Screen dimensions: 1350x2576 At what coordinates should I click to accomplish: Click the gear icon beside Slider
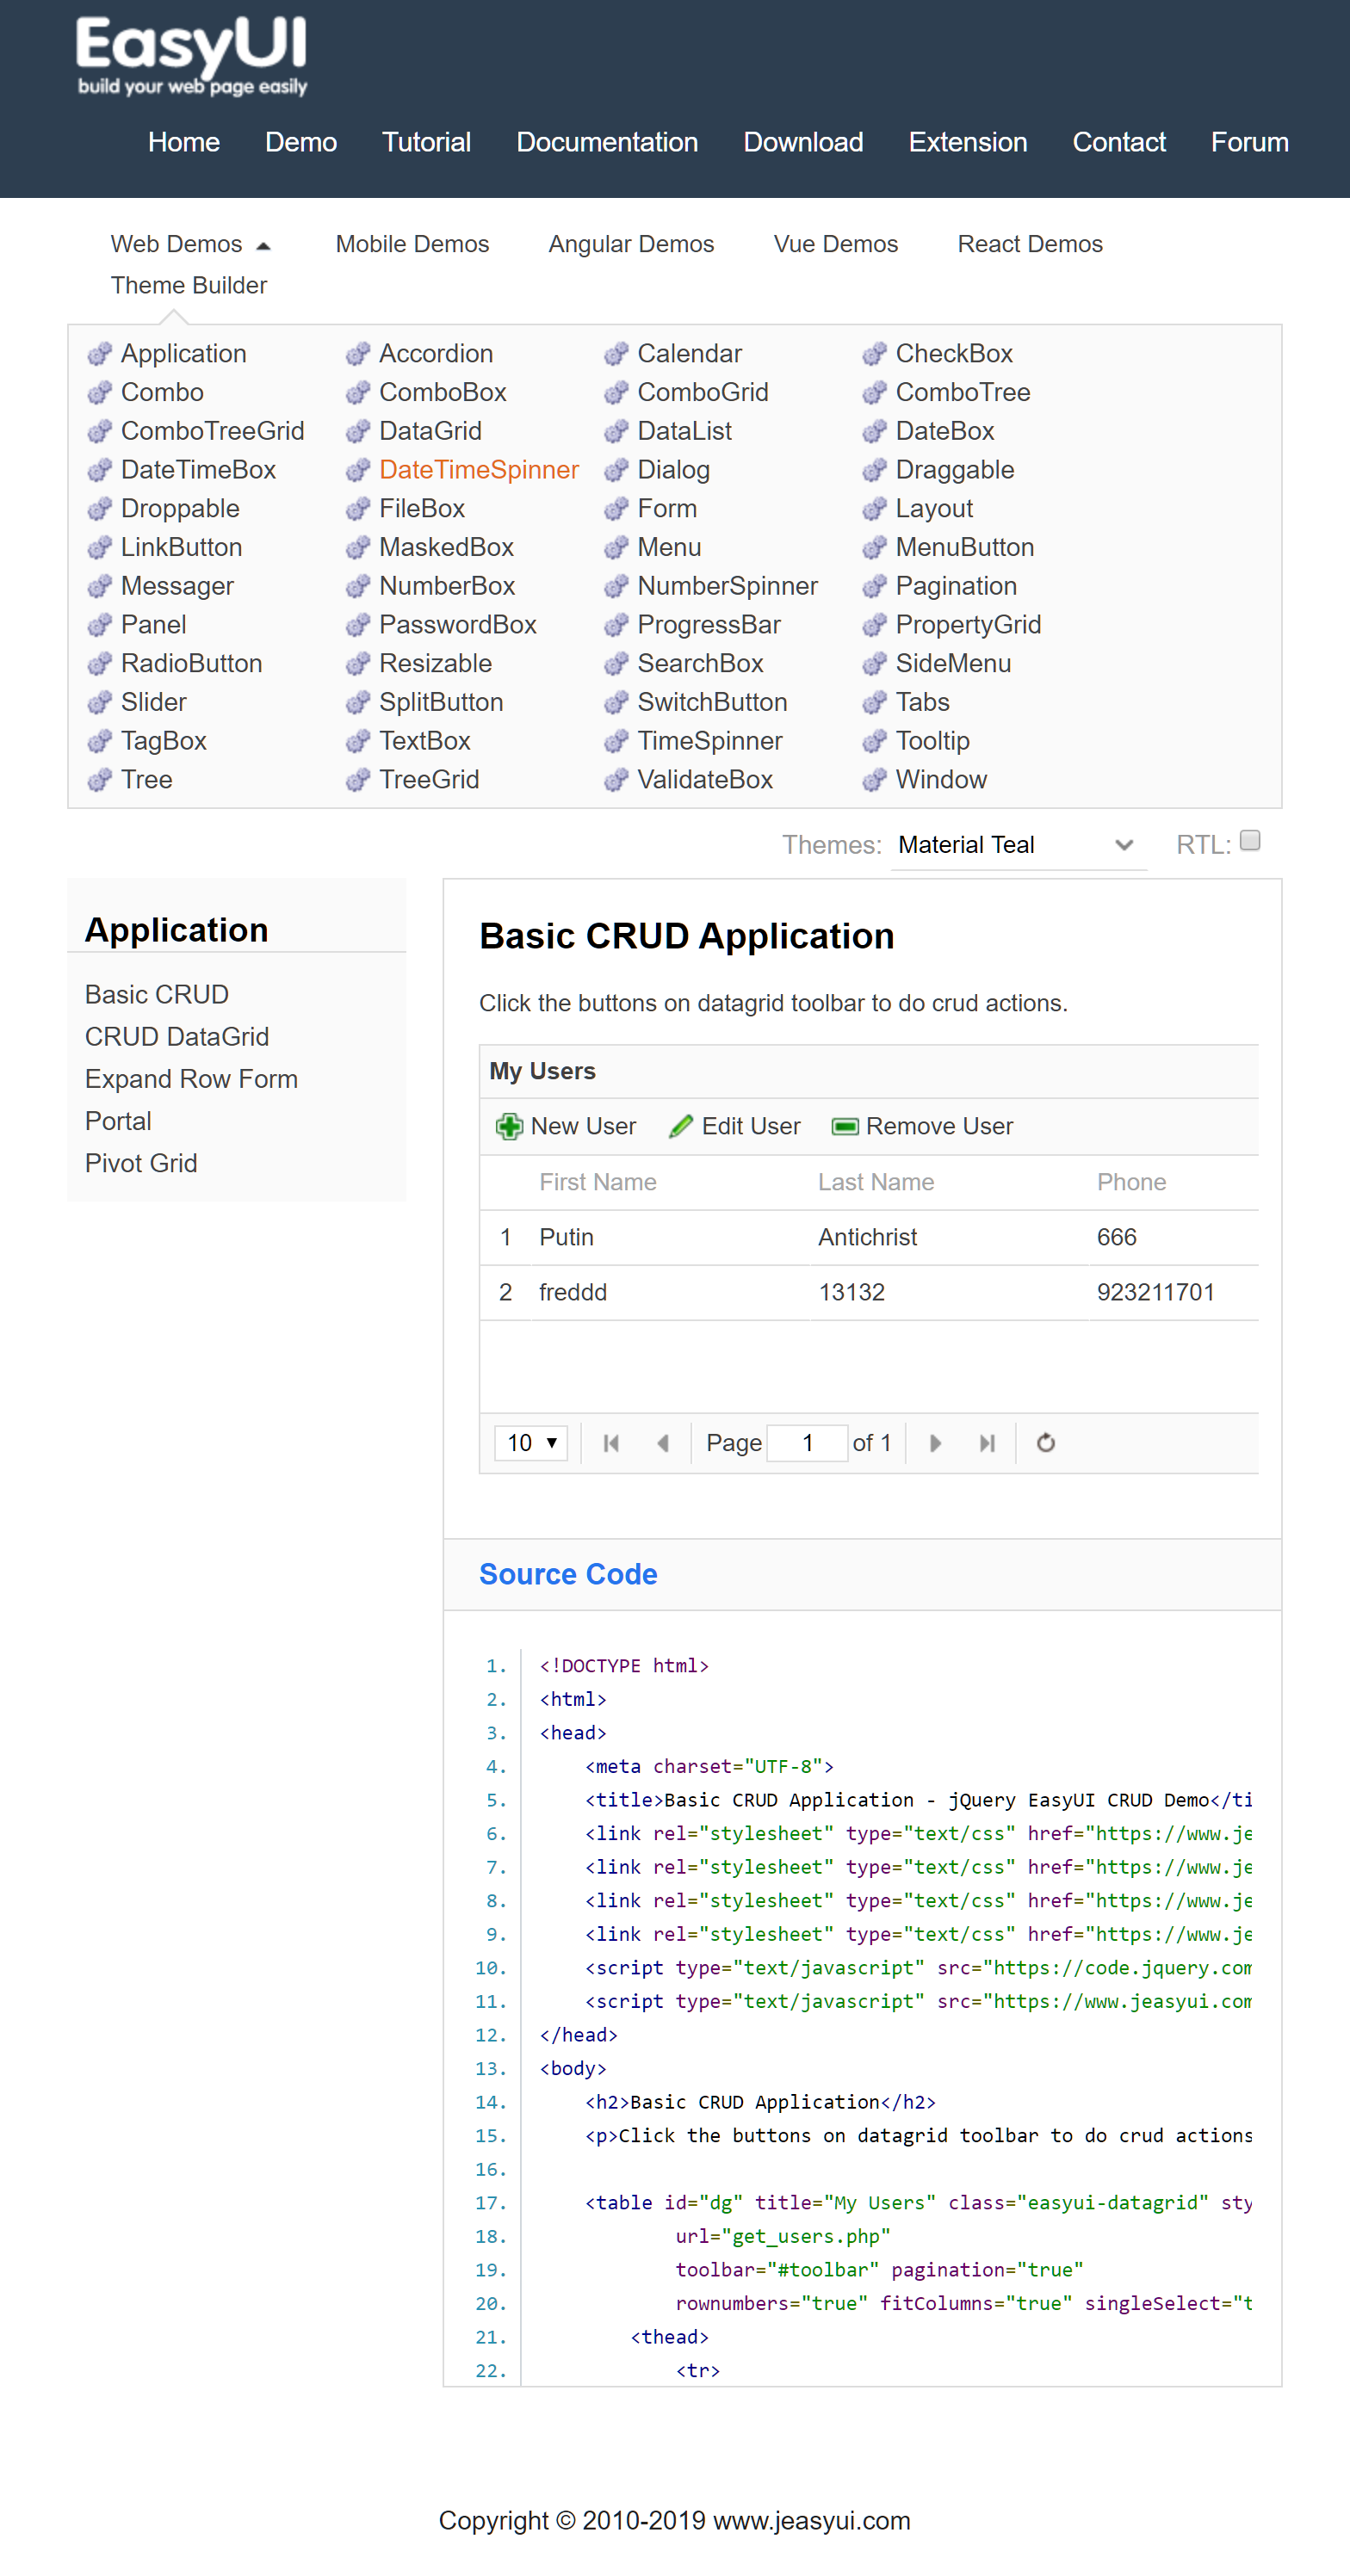[99, 702]
